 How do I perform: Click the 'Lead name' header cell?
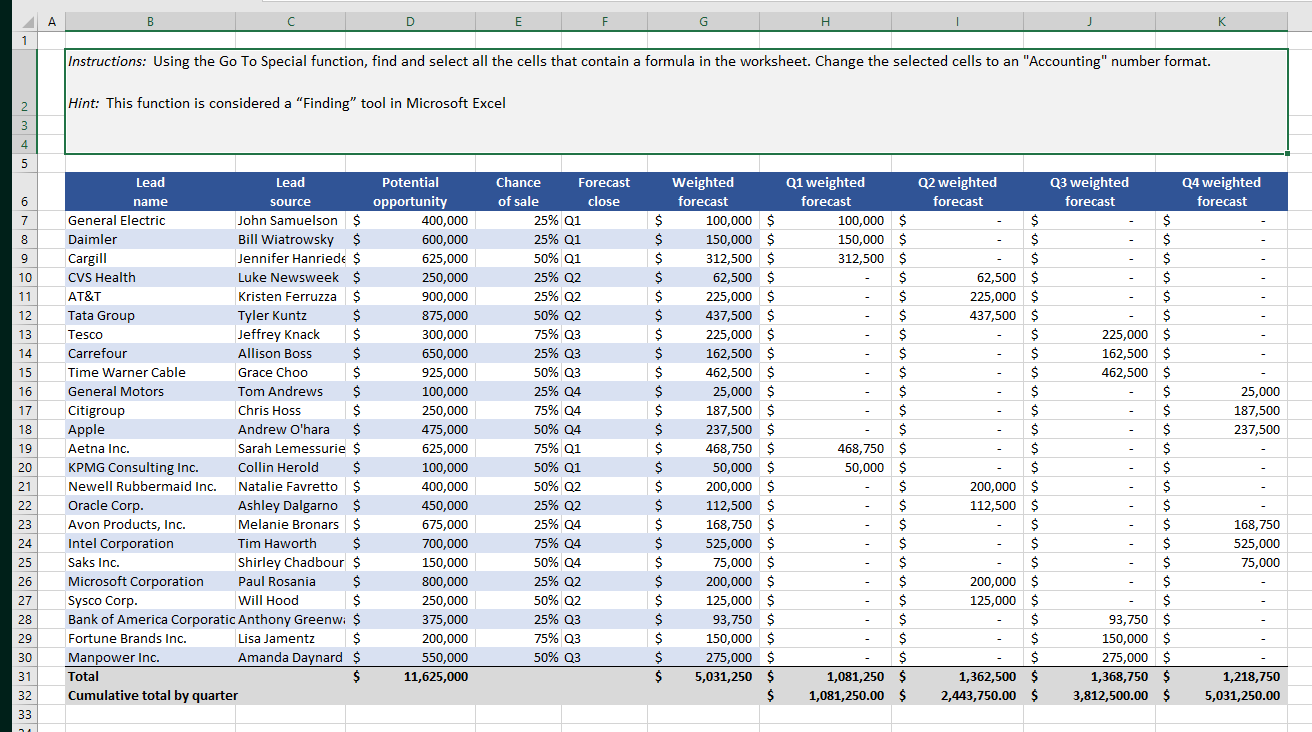click(150, 192)
